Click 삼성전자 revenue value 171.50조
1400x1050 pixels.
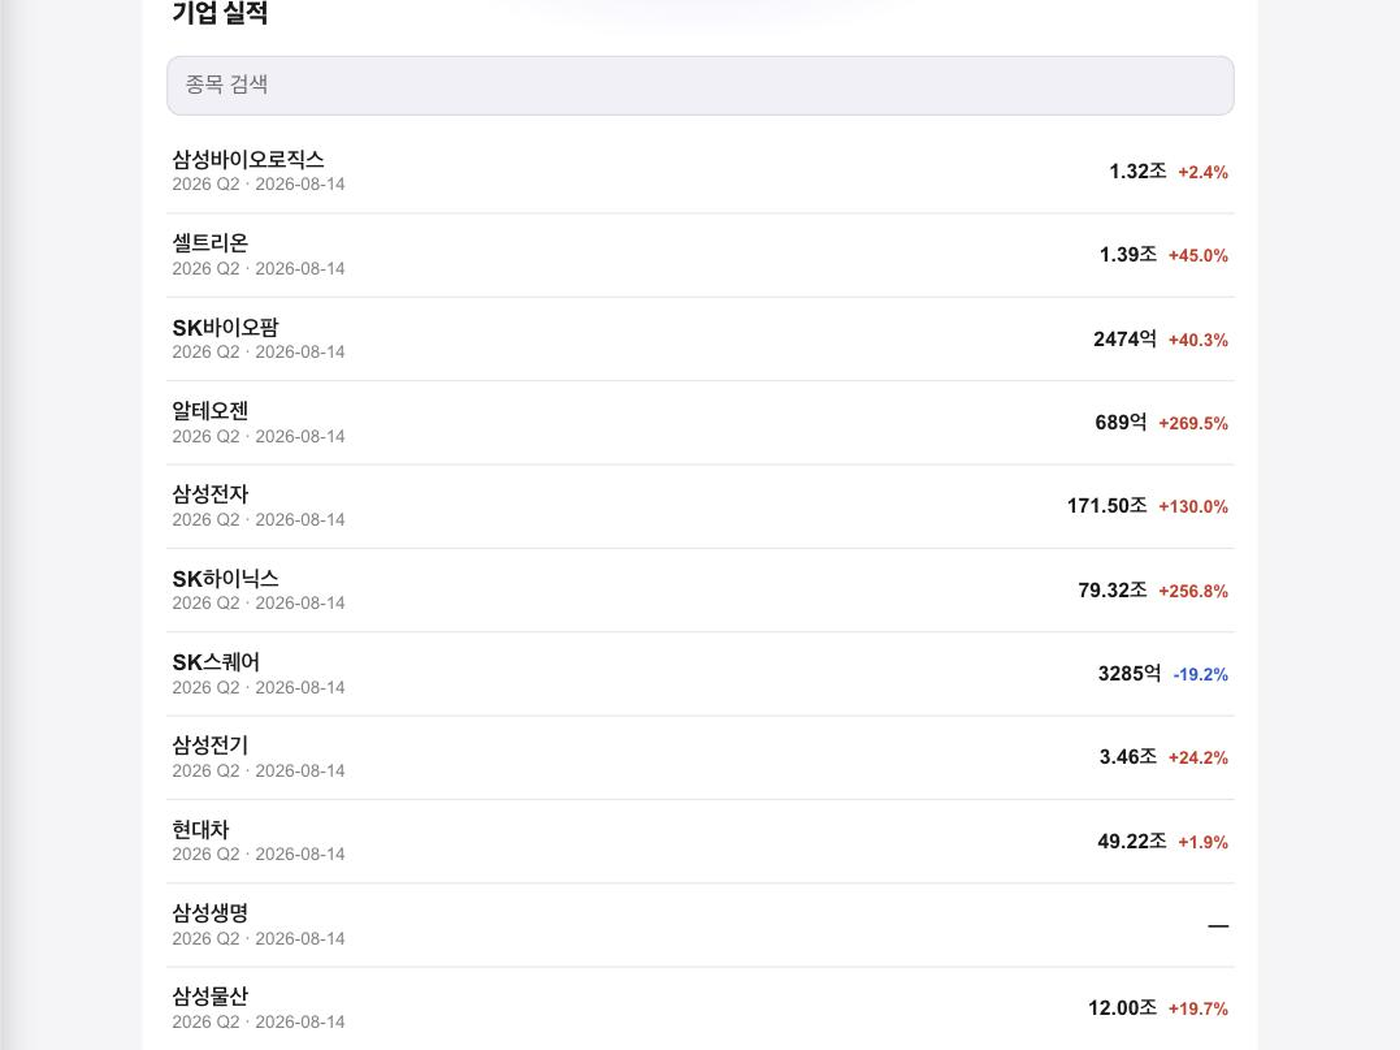[1107, 506]
